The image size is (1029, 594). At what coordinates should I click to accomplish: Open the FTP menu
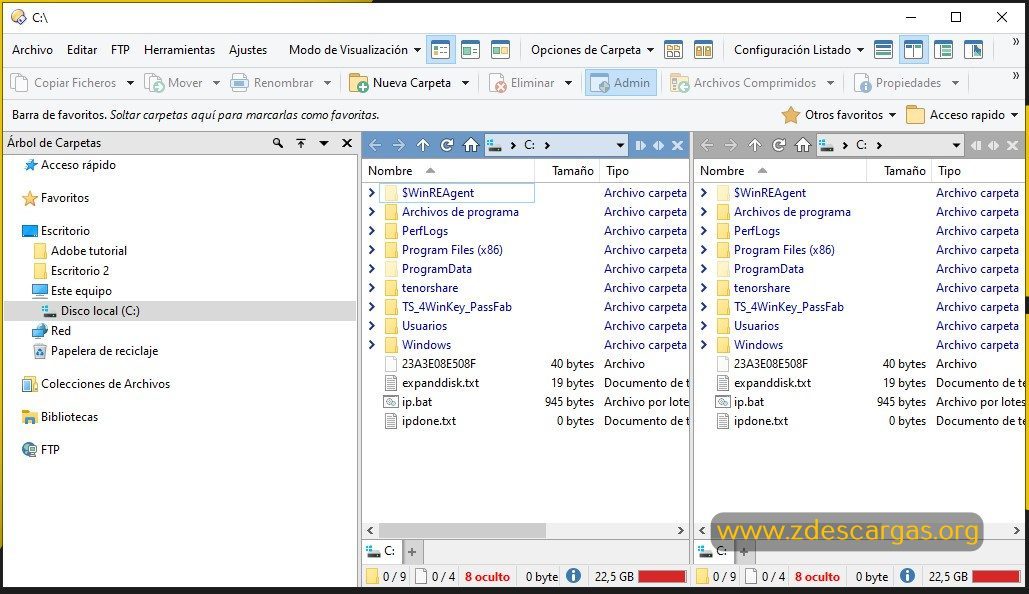coord(120,50)
